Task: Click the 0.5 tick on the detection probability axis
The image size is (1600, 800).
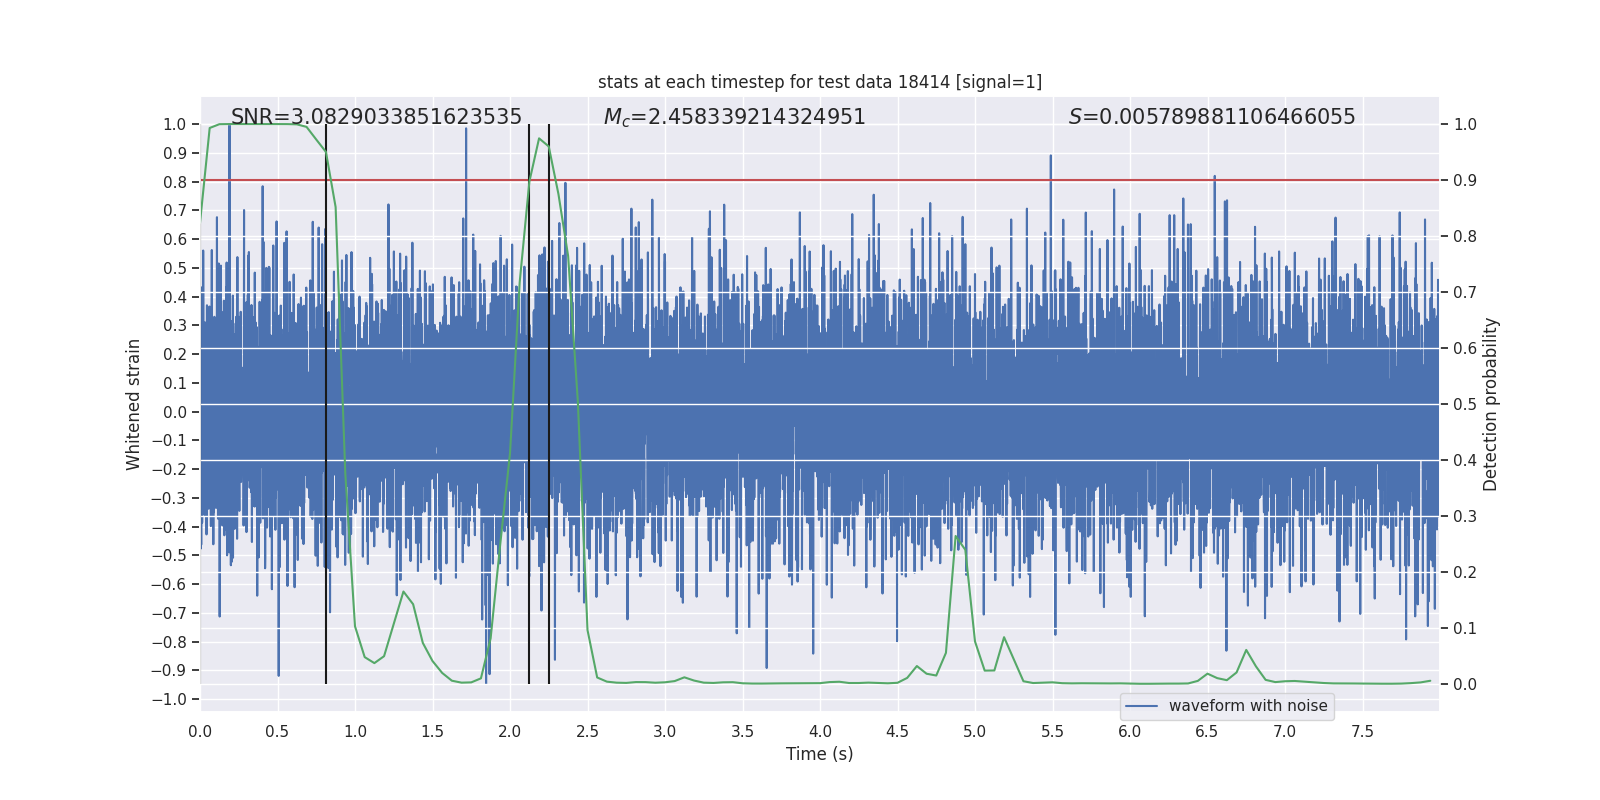Action: [x=1465, y=404]
